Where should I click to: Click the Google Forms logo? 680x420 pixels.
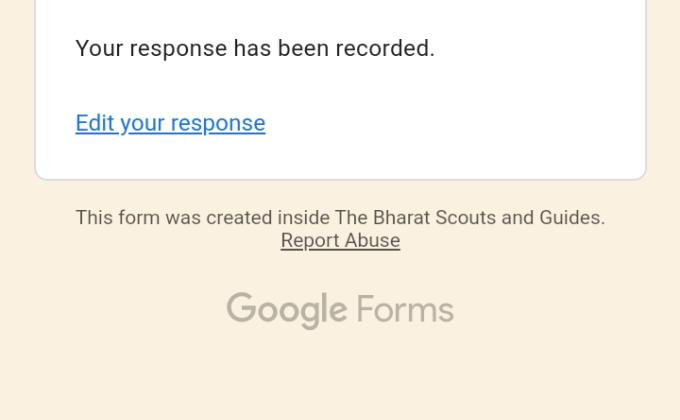click(340, 310)
